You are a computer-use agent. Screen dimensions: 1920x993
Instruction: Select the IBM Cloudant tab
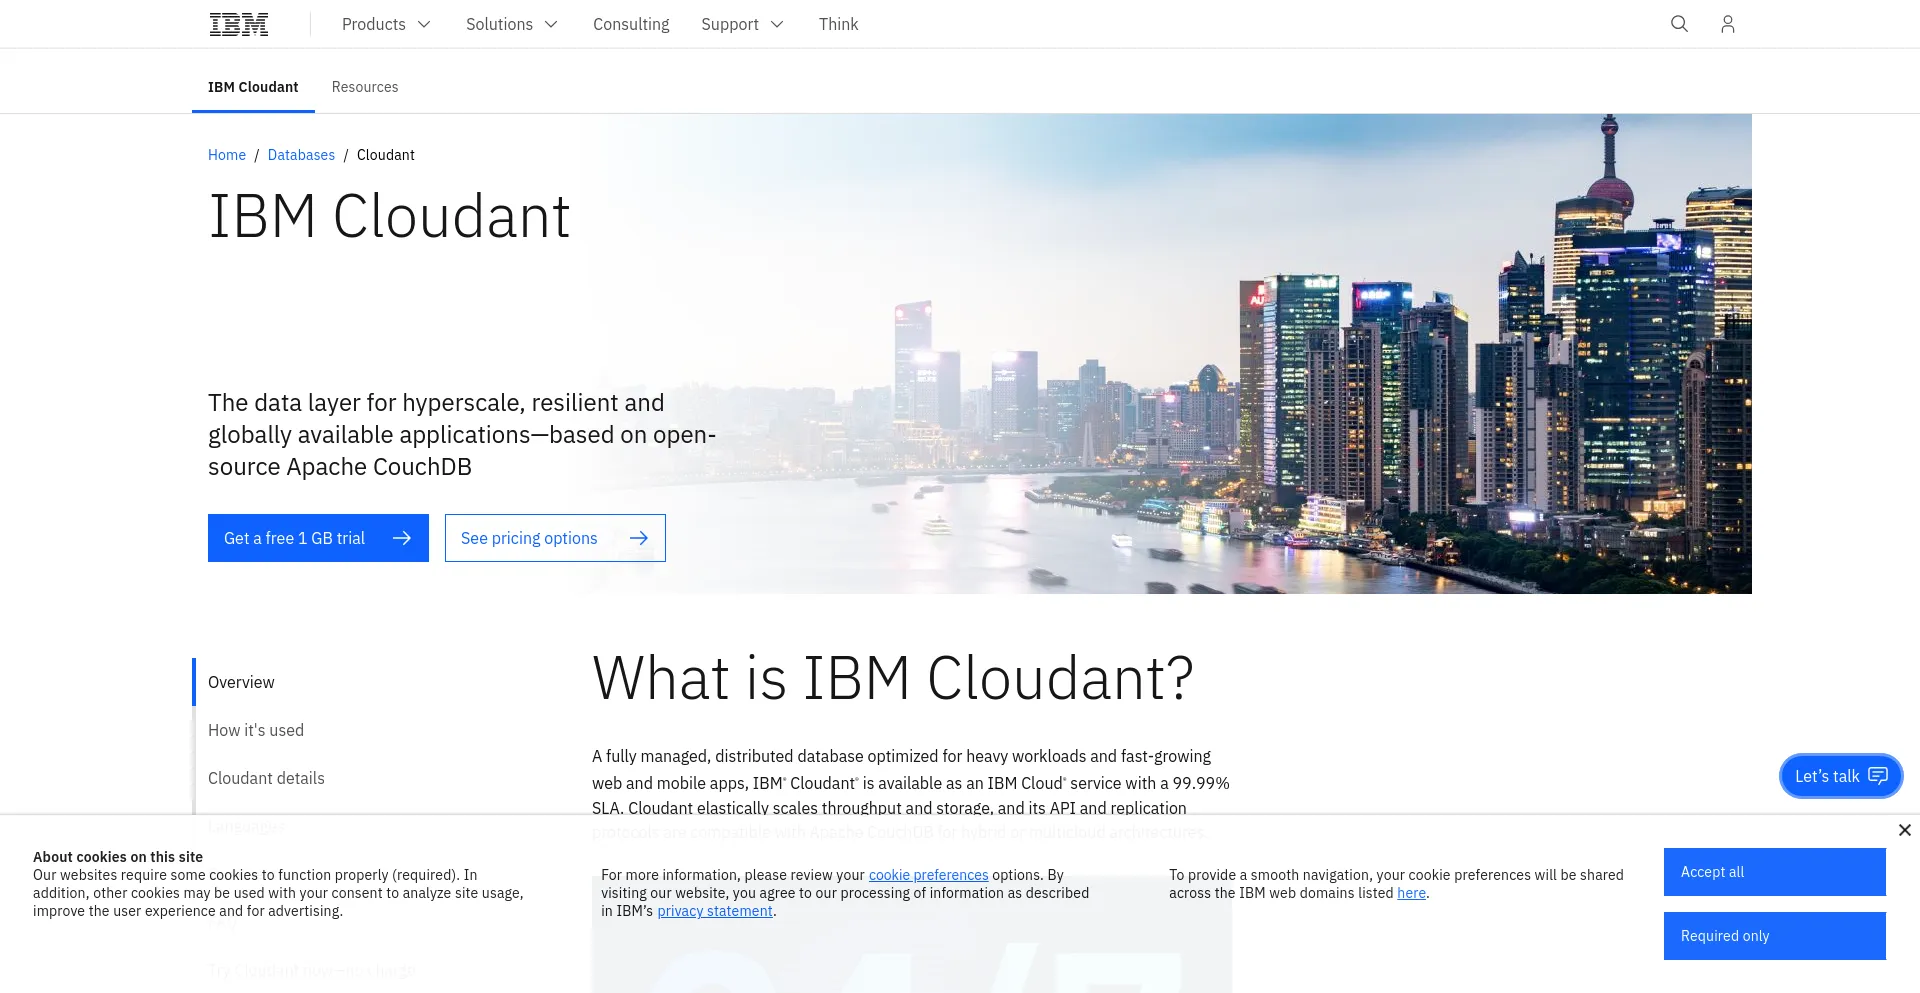253,87
